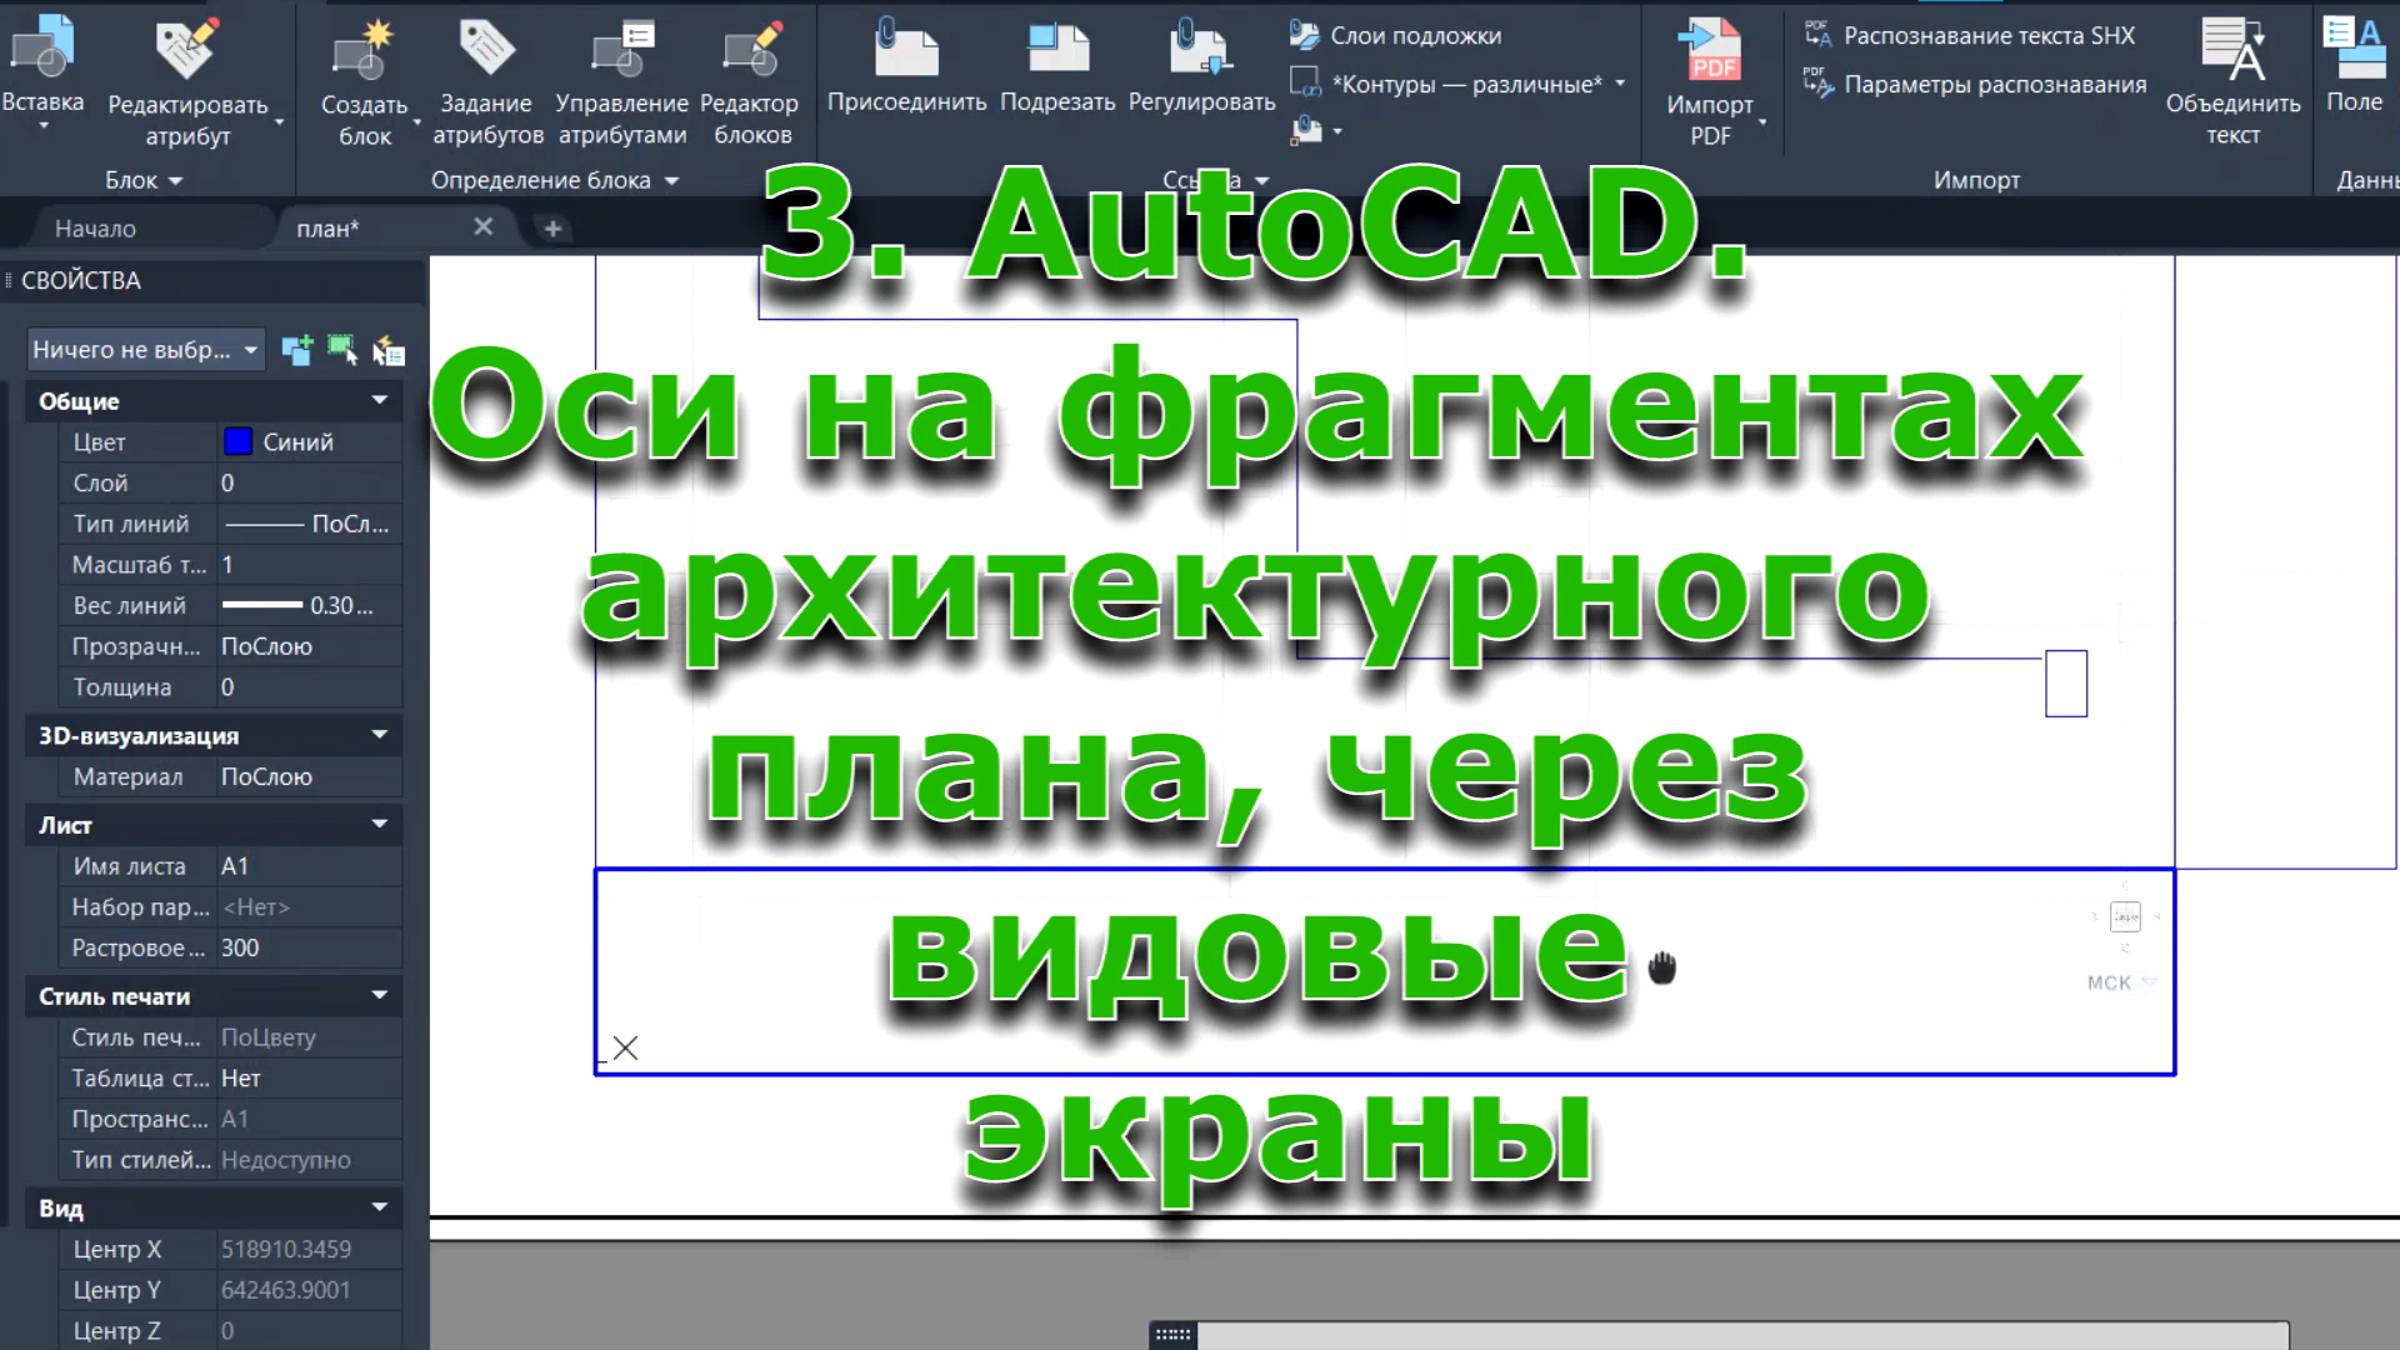Select the Объединить текст tool
Screen dimensions: 2400x1350
tap(2232, 48)
